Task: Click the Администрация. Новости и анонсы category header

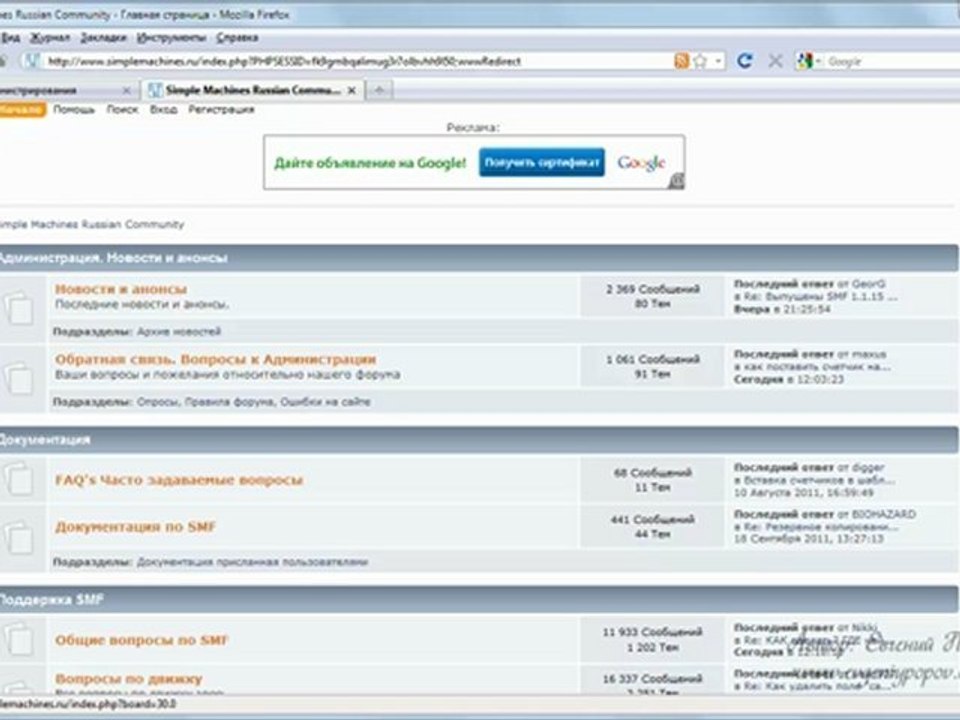Action: 114,258
